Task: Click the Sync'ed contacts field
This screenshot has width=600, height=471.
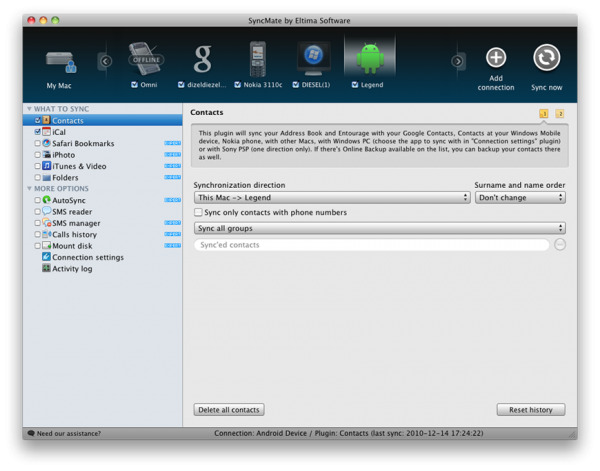Action: [x=371, y=245]
